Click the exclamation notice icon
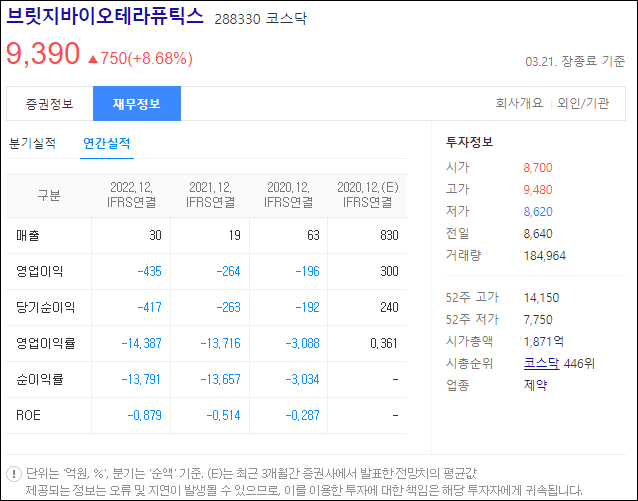This screenshot has width=638, height=501. pos(14,474)
